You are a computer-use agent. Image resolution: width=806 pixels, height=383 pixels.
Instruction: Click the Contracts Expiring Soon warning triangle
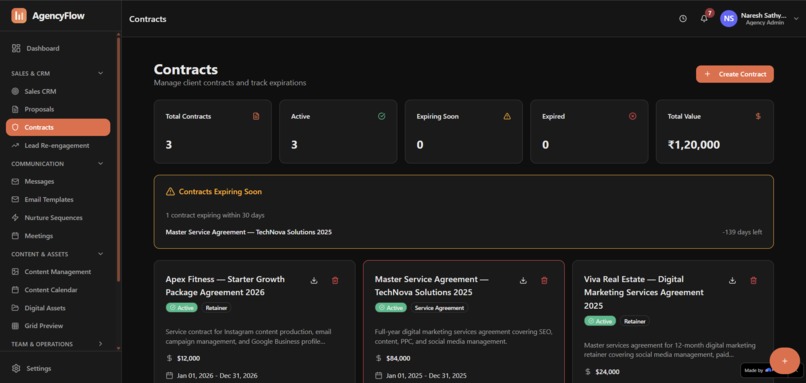coord(170,192)
